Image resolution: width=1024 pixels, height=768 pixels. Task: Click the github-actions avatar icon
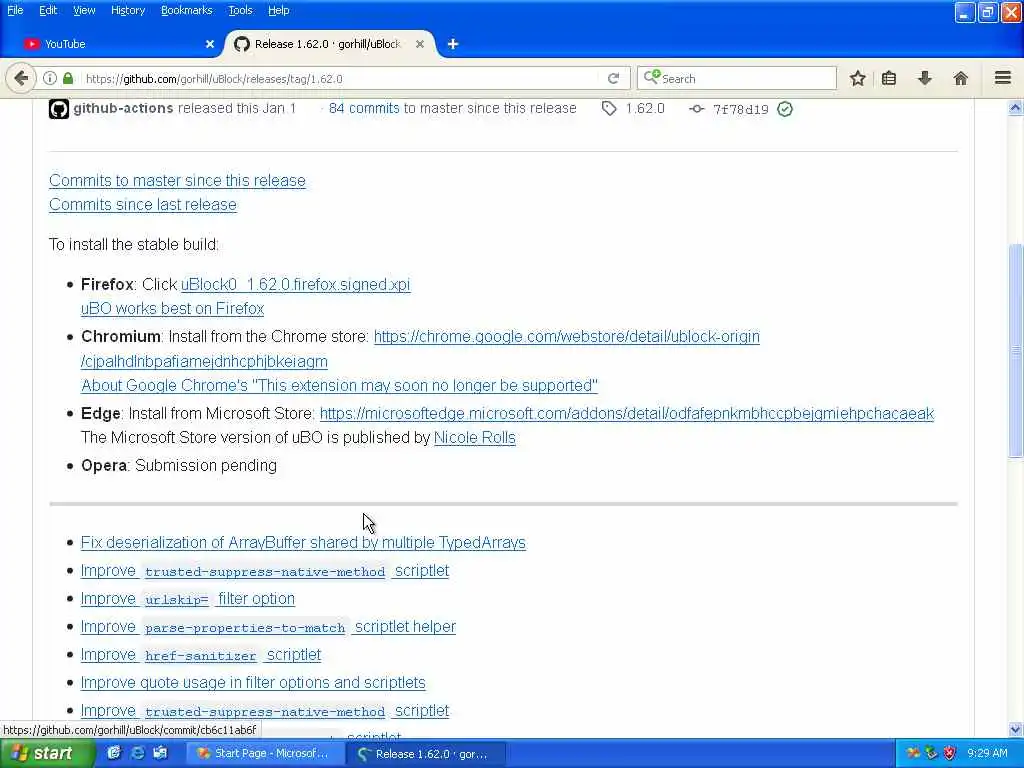click(59, 108)
